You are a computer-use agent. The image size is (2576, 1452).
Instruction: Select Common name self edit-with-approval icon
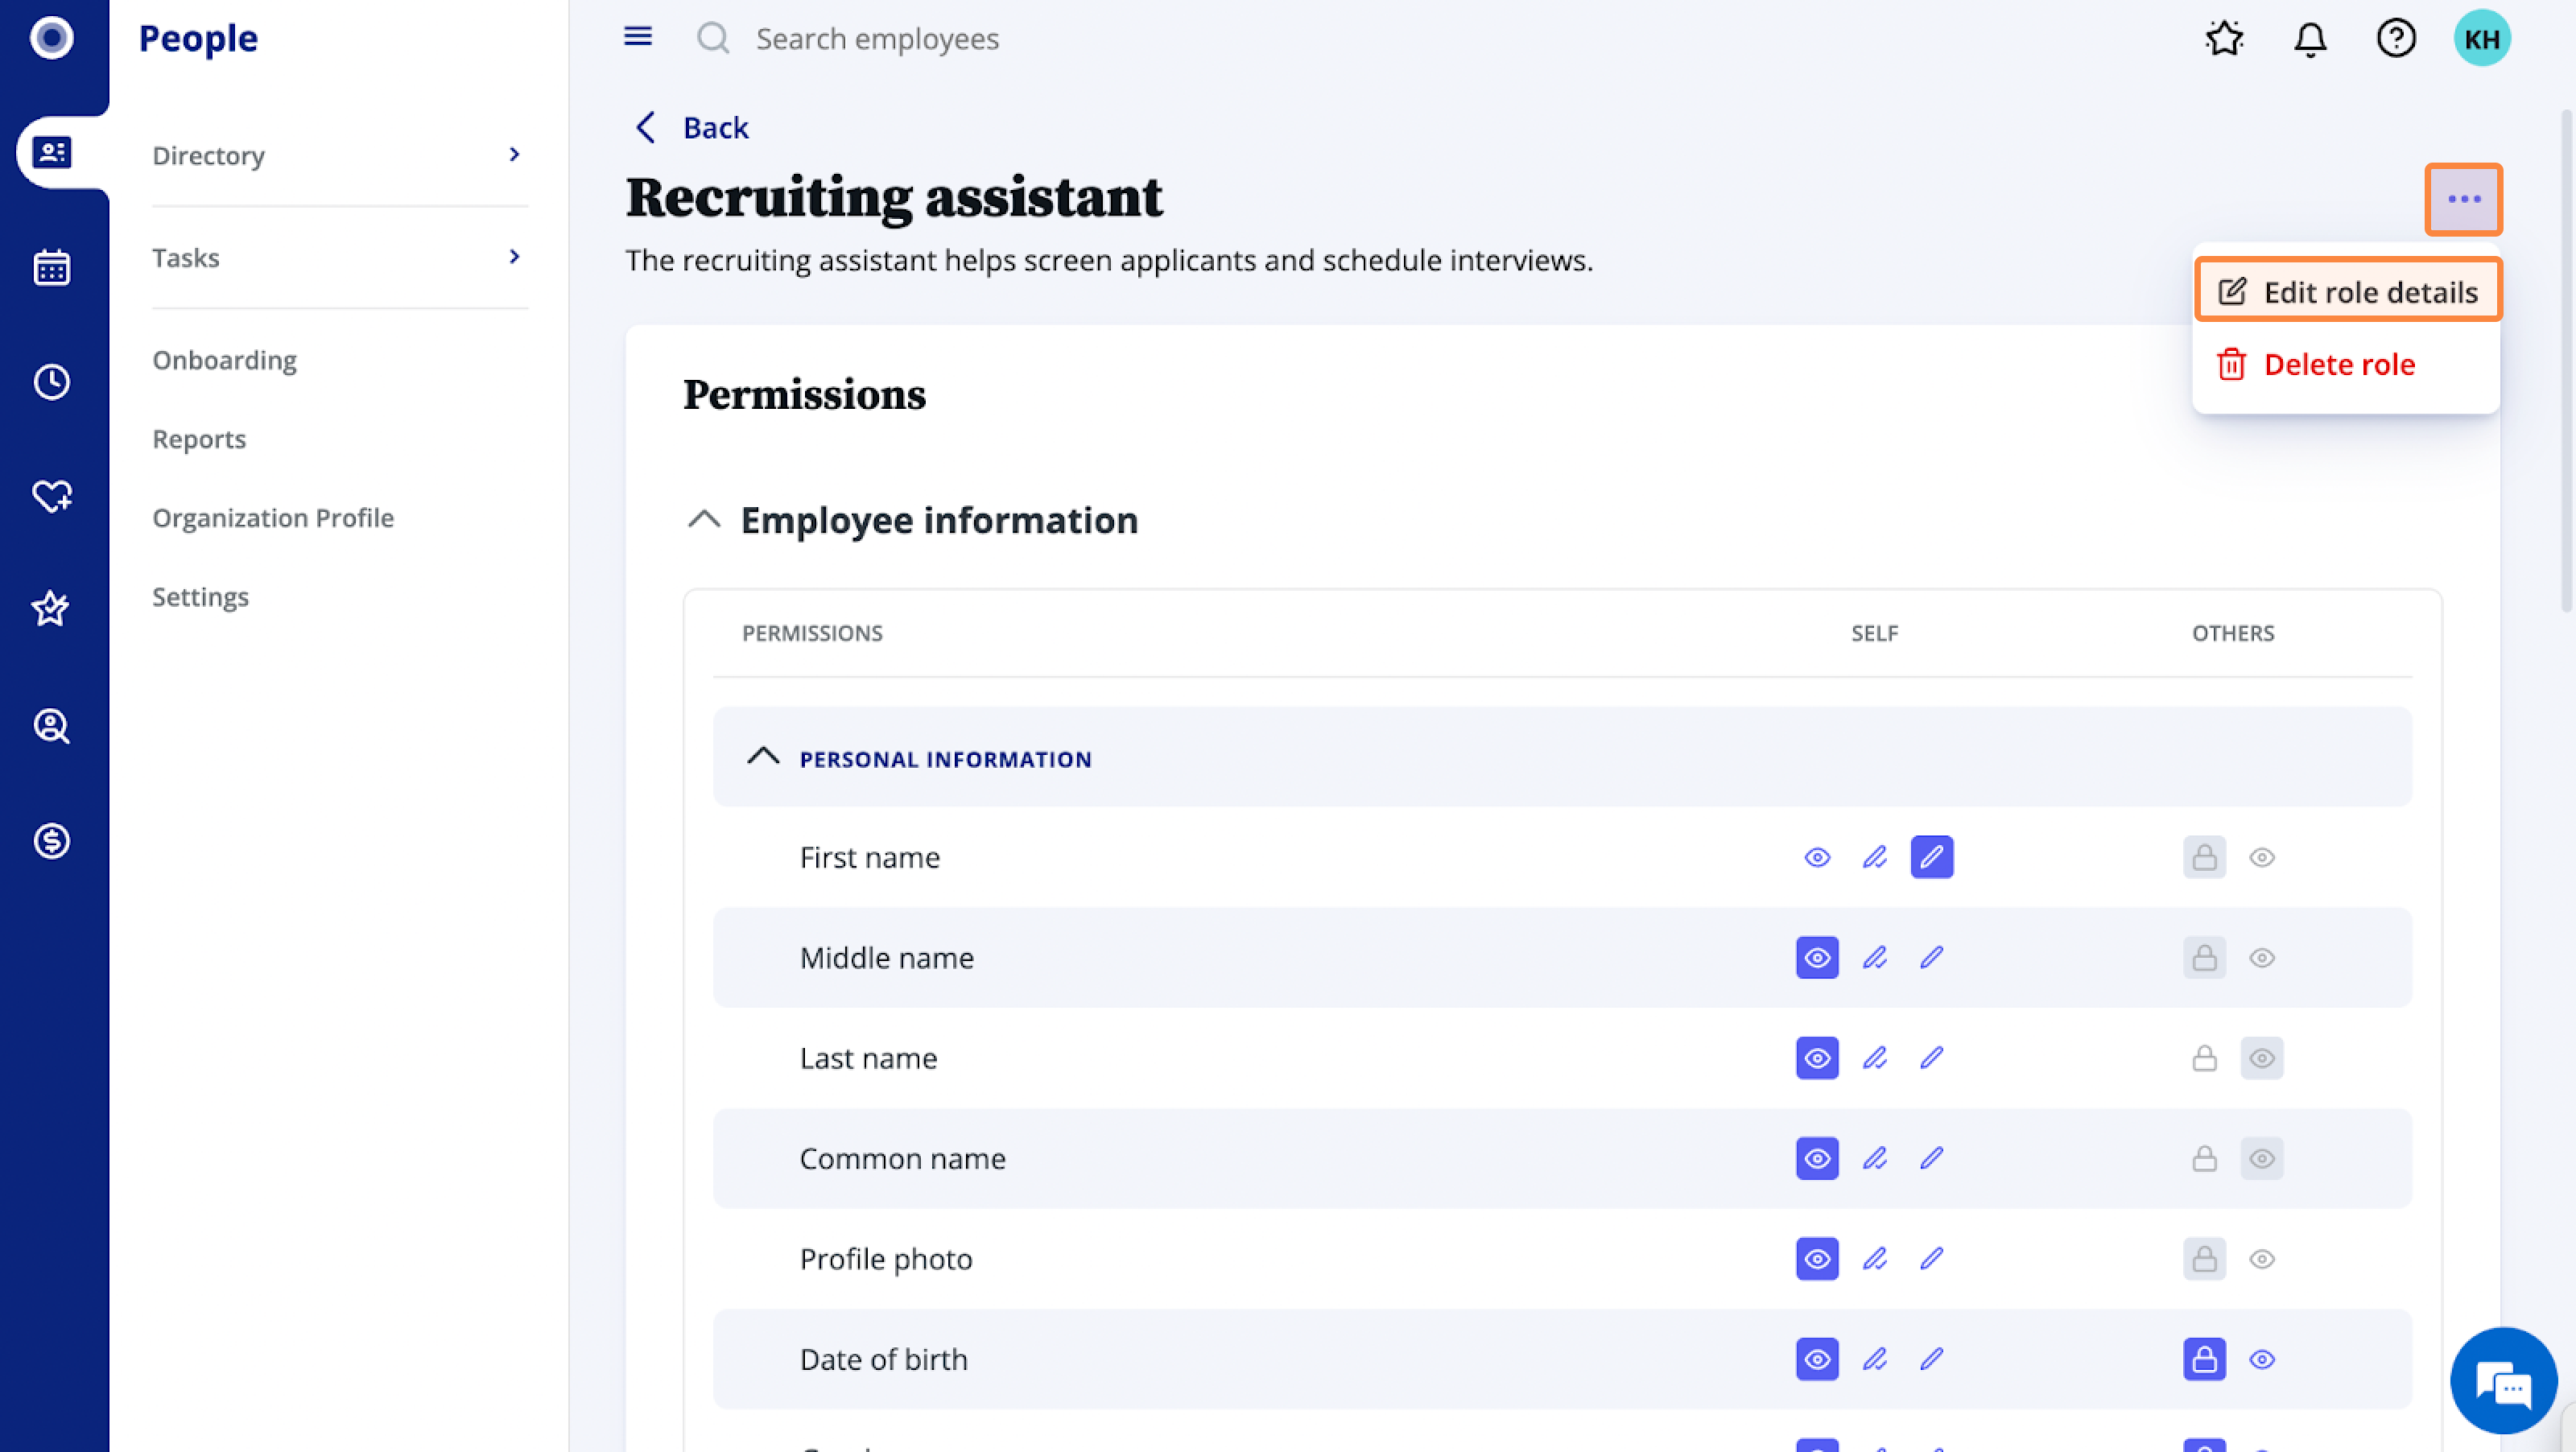[x=1874, y=1158]
